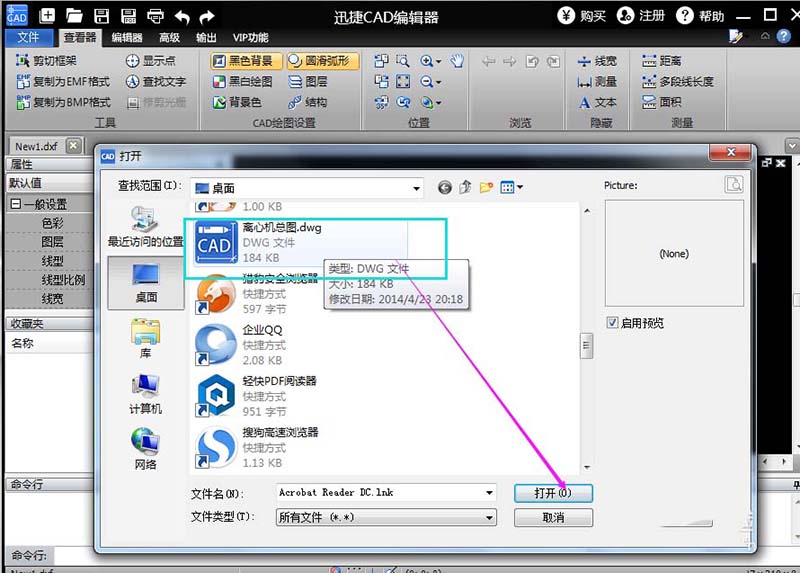
Task: Toggle 测量 display
Action: tap(597, 82)
